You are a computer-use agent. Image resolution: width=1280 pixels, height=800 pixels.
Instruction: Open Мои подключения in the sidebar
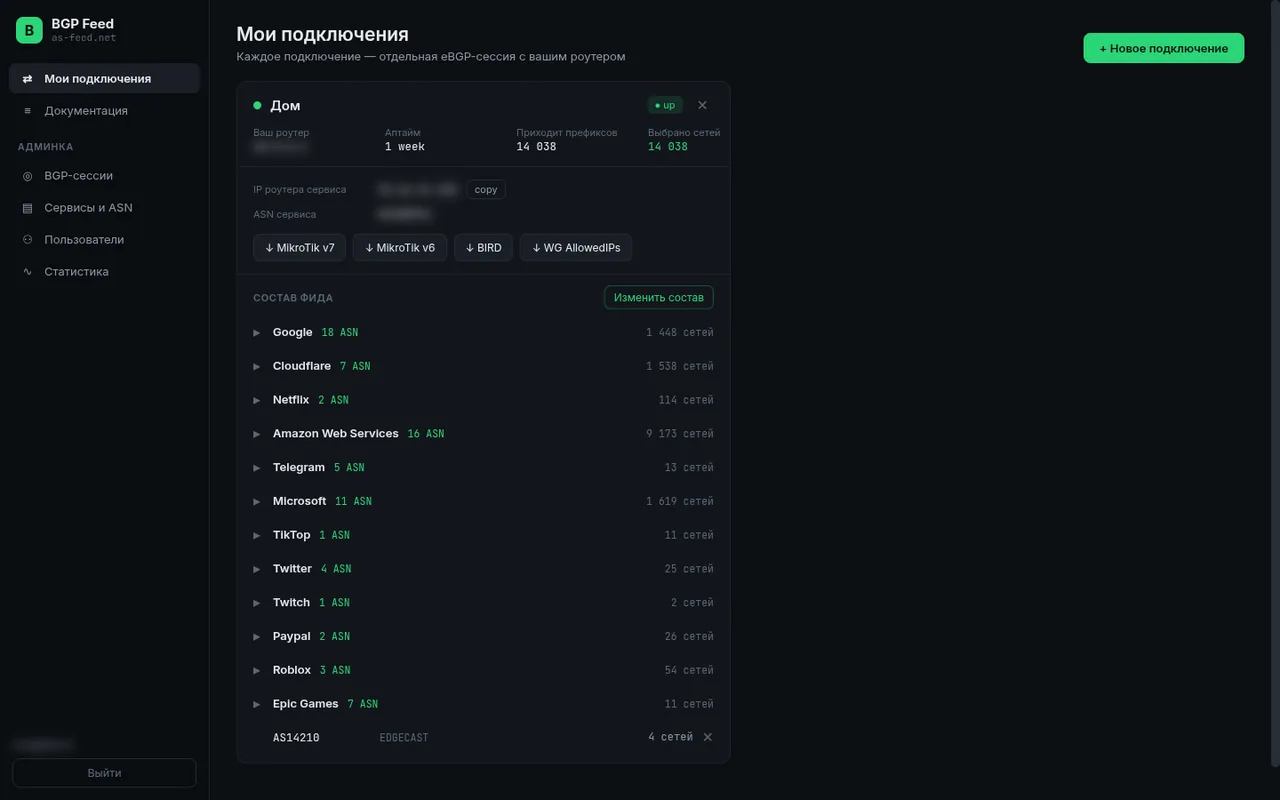click(104, 79)
